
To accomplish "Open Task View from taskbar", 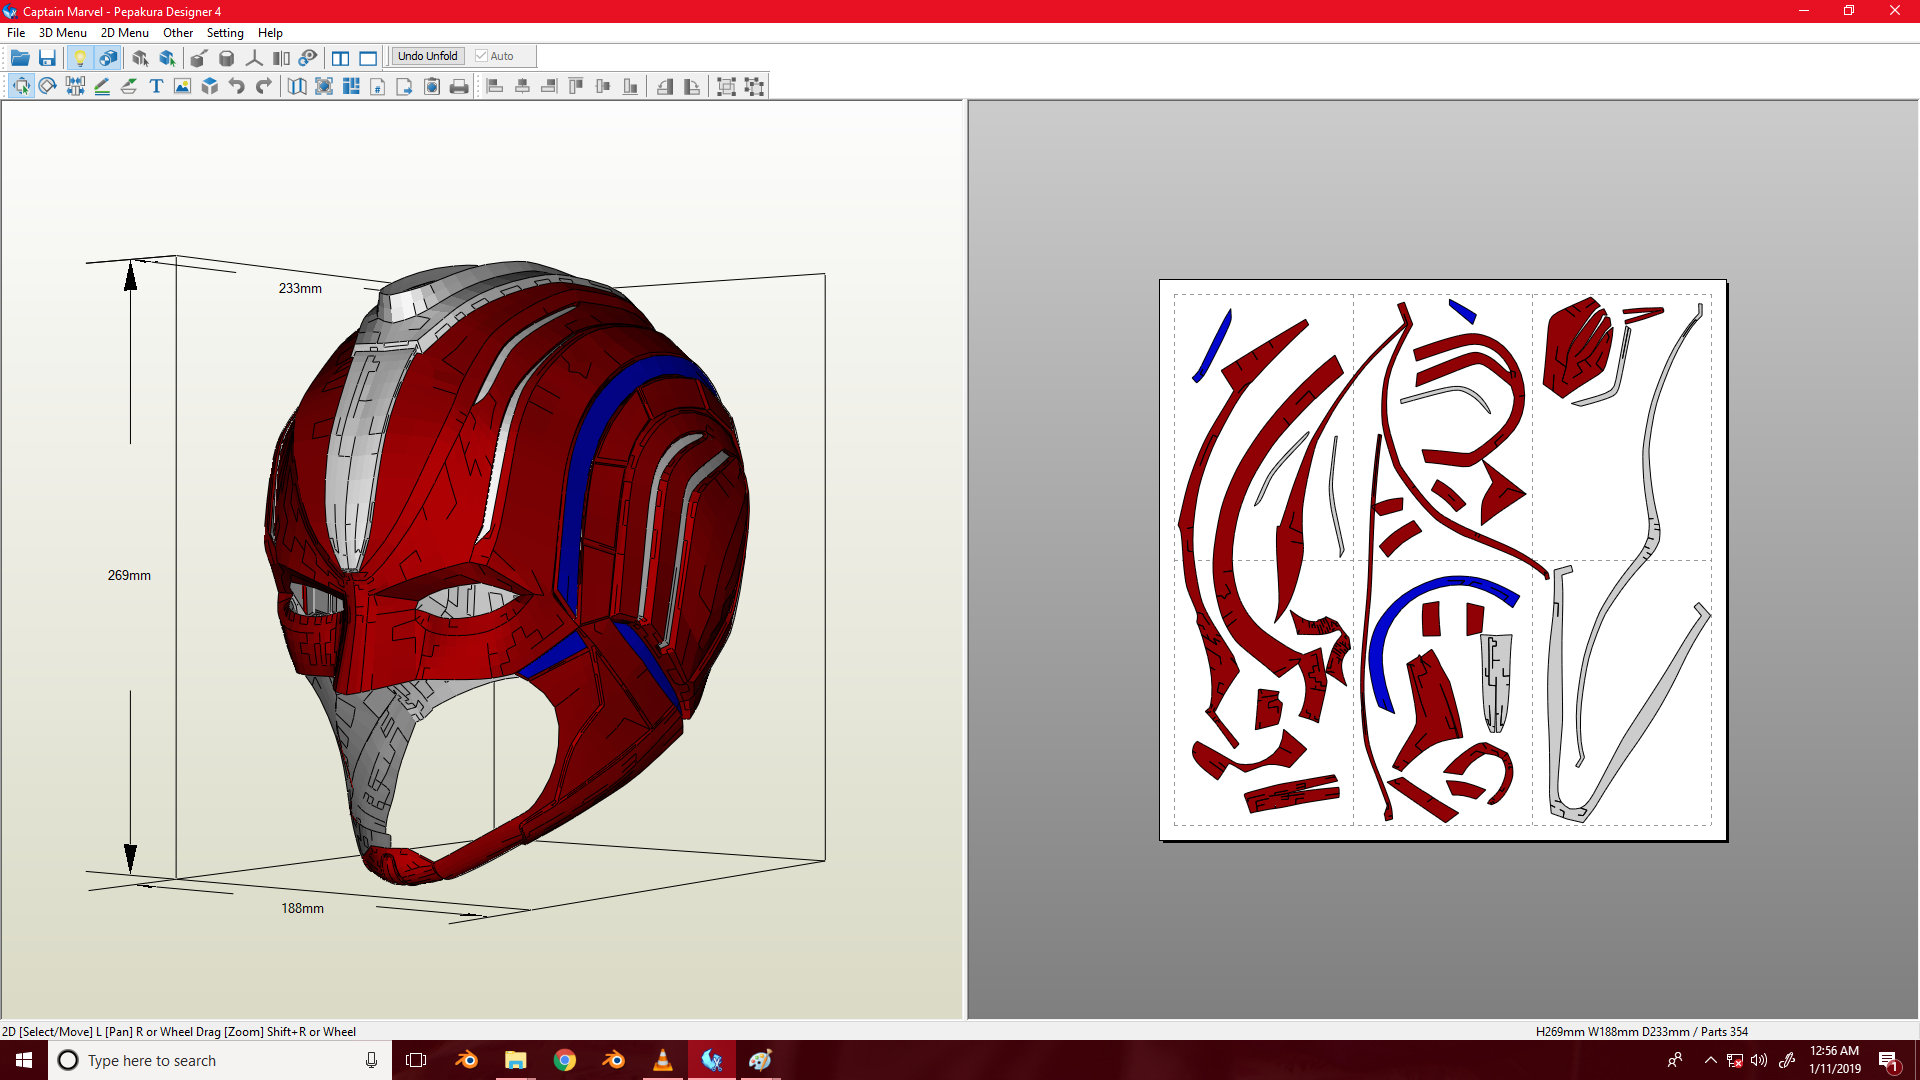I will click(416, 1060).
